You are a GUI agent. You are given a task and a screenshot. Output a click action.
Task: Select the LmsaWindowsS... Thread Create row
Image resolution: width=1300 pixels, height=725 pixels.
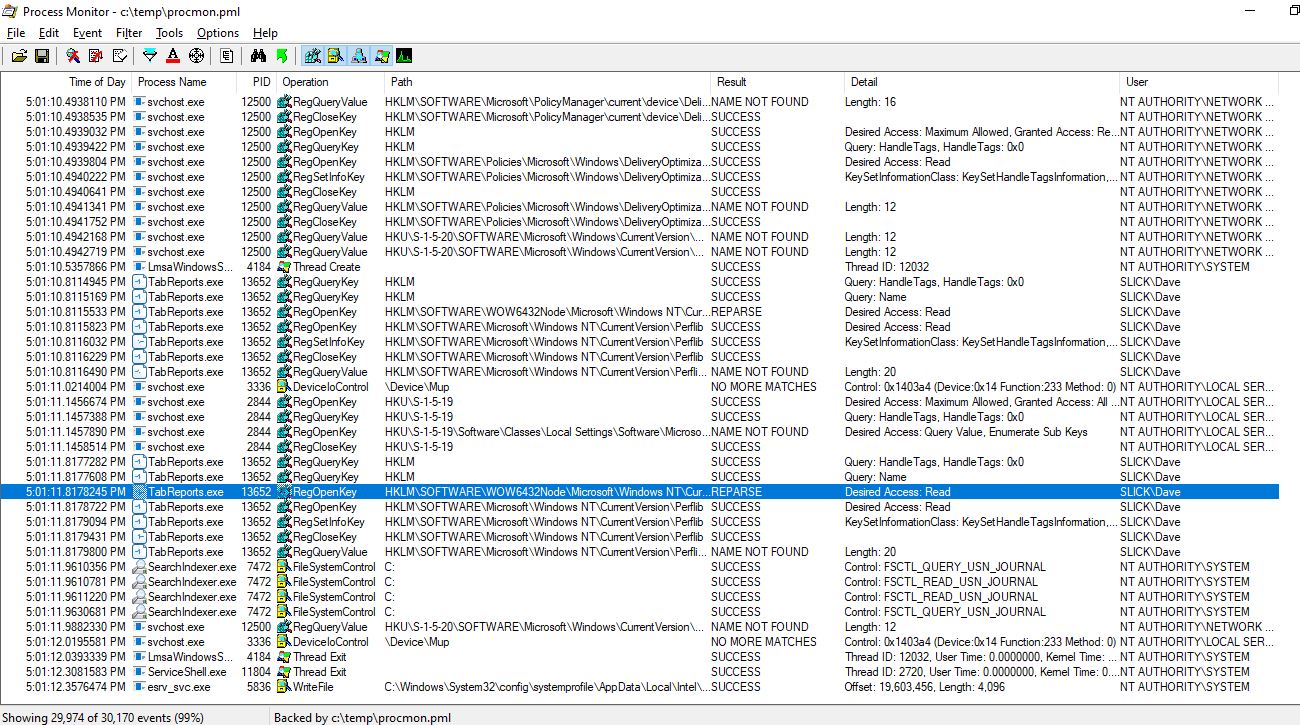click(640, 267)
